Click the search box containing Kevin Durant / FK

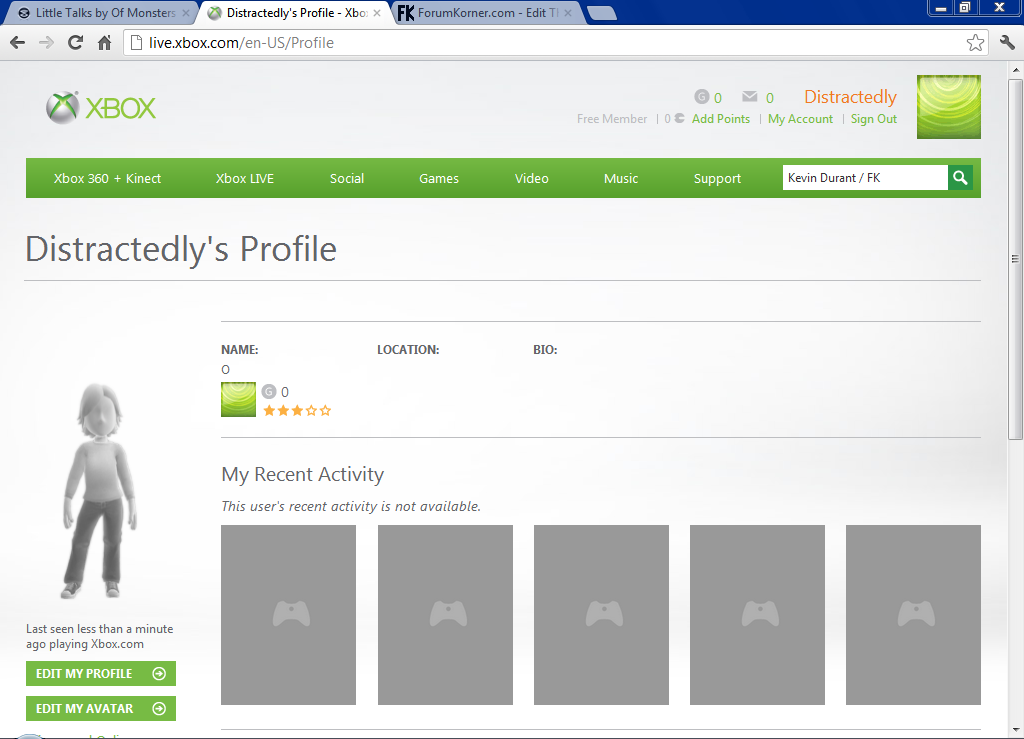[x=865, y=178]
